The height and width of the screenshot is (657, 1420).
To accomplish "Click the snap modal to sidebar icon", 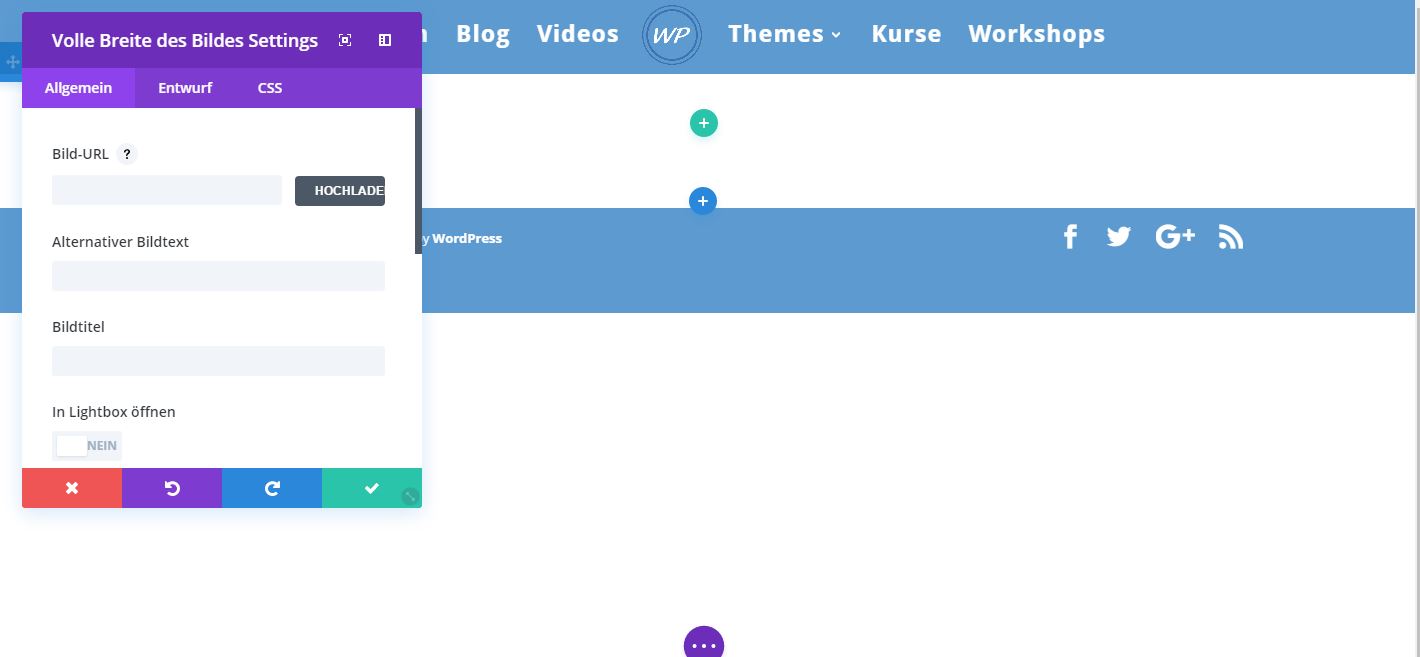I will coord(385,40).
